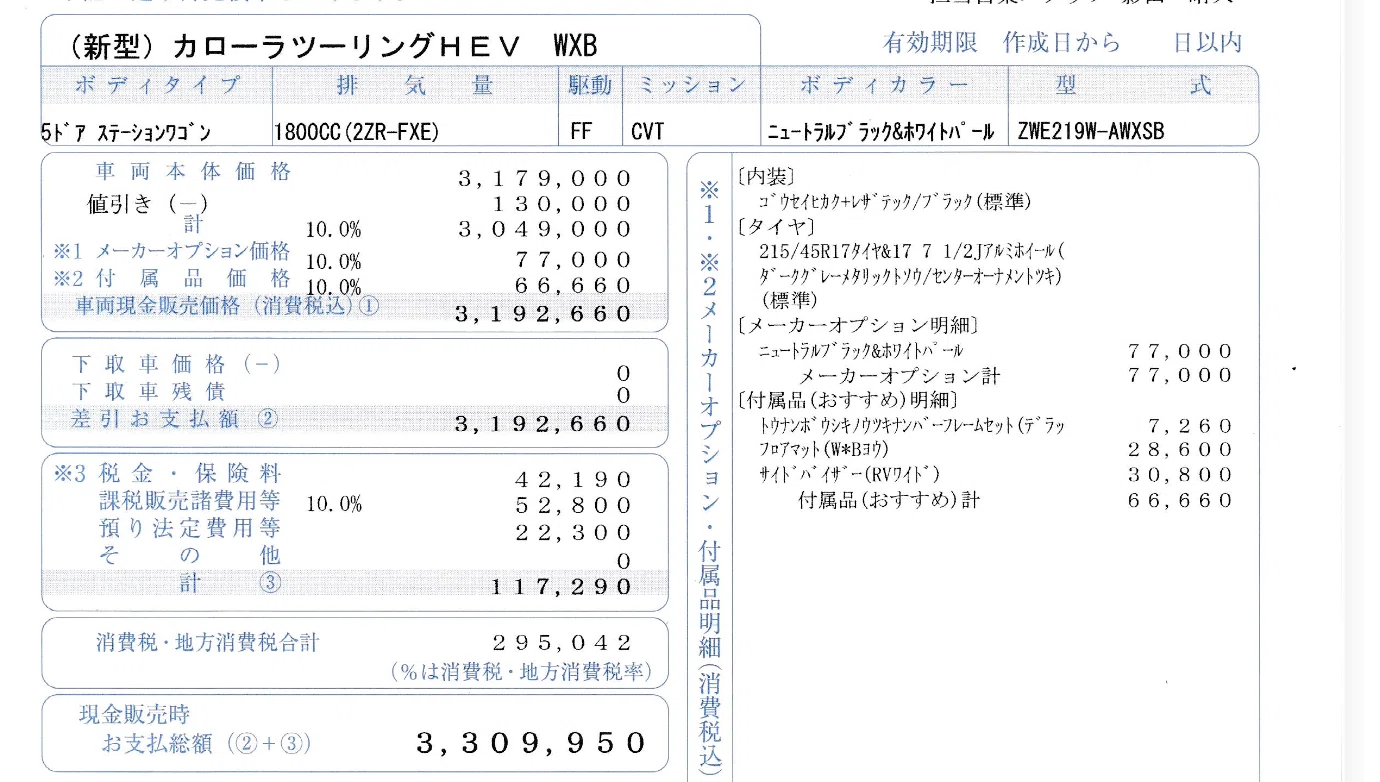Click the 差引お支払額 ② label
This screenshot has height=782, width=1380.
point(174,419)
